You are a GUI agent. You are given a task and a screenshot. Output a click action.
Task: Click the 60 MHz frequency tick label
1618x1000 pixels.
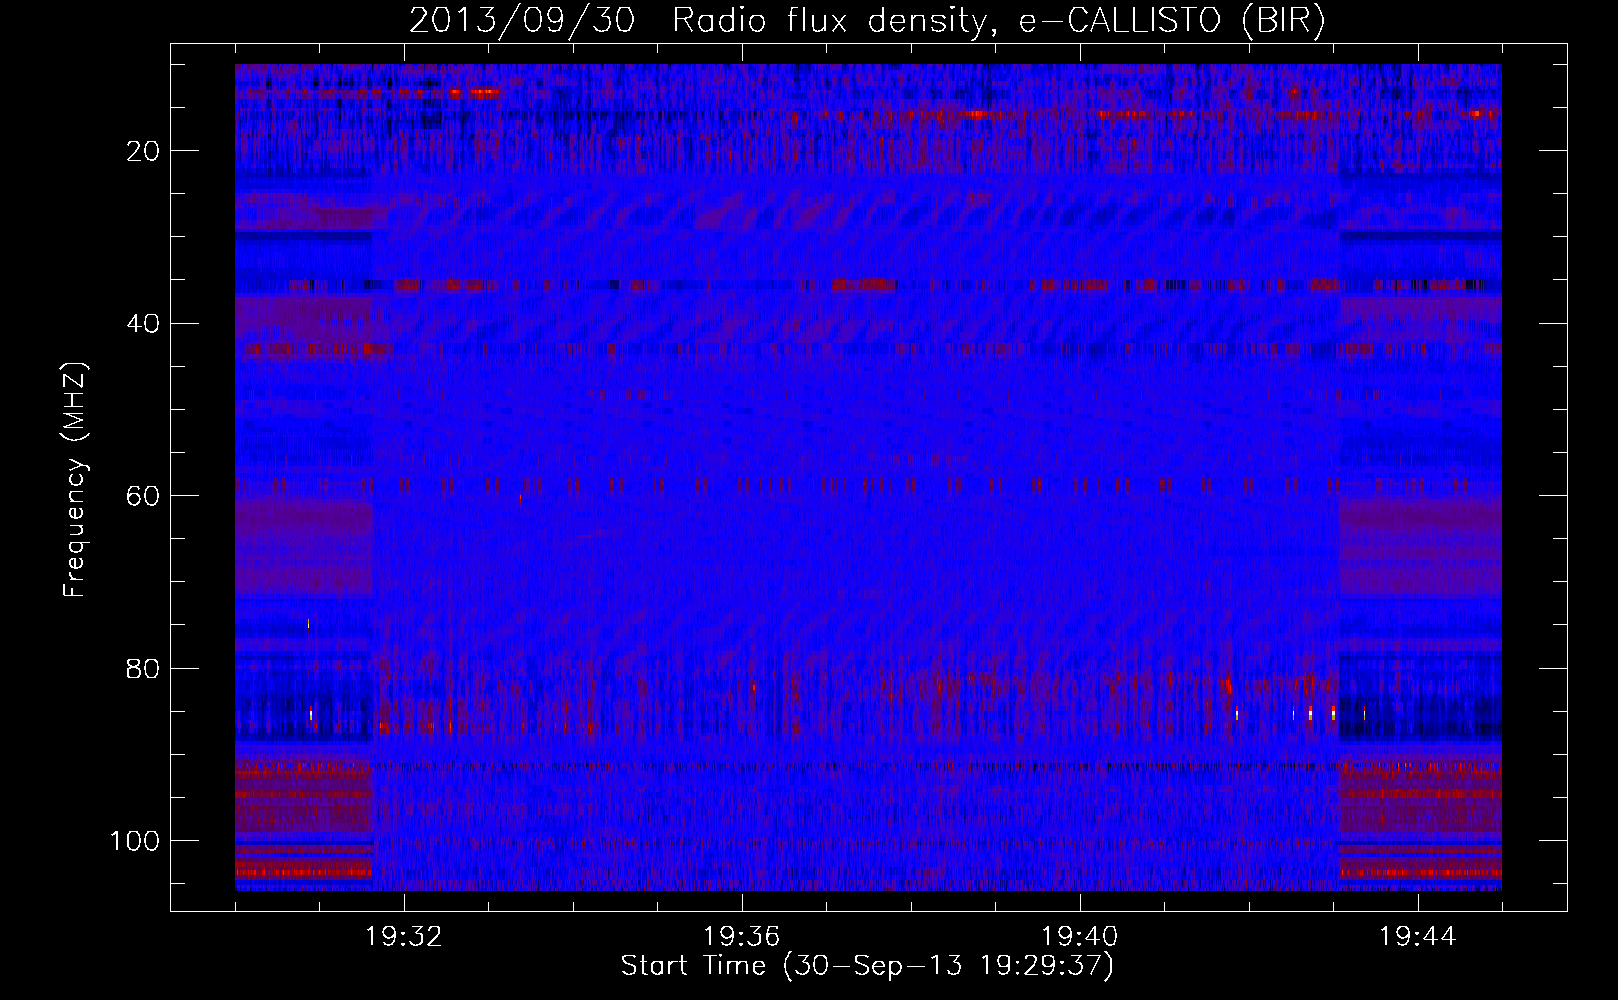(x=144, y=496)
